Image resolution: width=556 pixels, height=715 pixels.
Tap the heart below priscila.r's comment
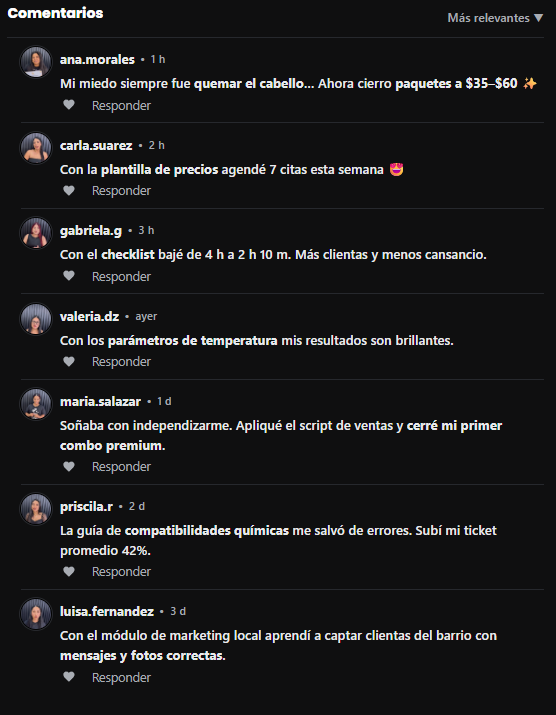coord(69,571)
